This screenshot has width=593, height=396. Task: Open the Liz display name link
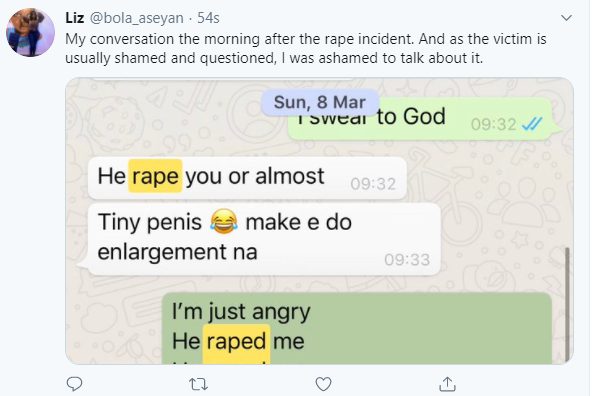tap(75, 18)
